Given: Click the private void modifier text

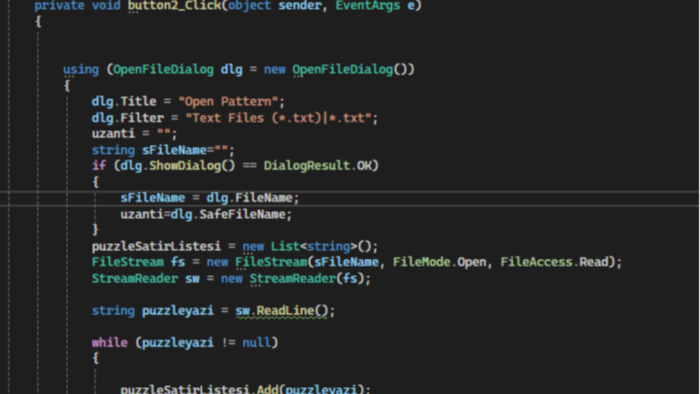Looking at the screenshot, I should (77, 5).
